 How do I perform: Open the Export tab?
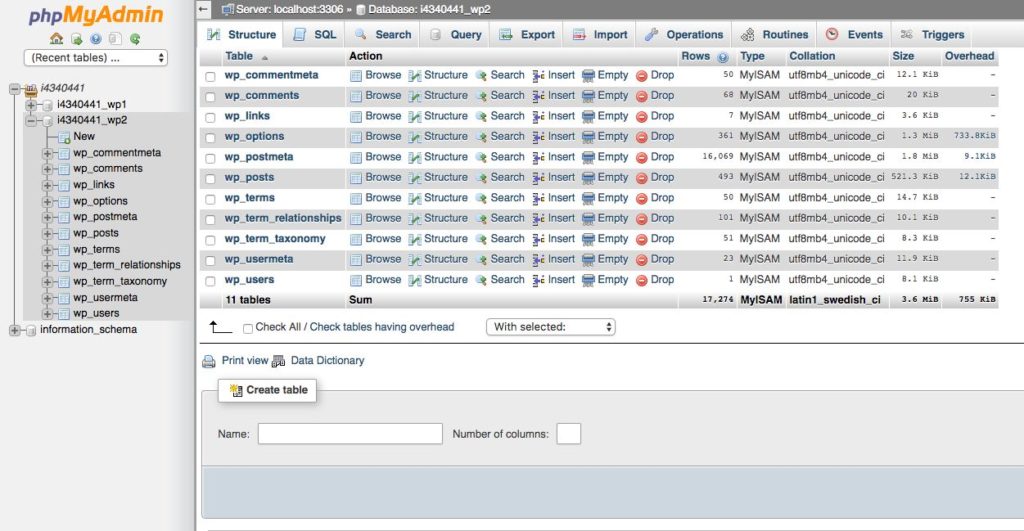(528, 35)
